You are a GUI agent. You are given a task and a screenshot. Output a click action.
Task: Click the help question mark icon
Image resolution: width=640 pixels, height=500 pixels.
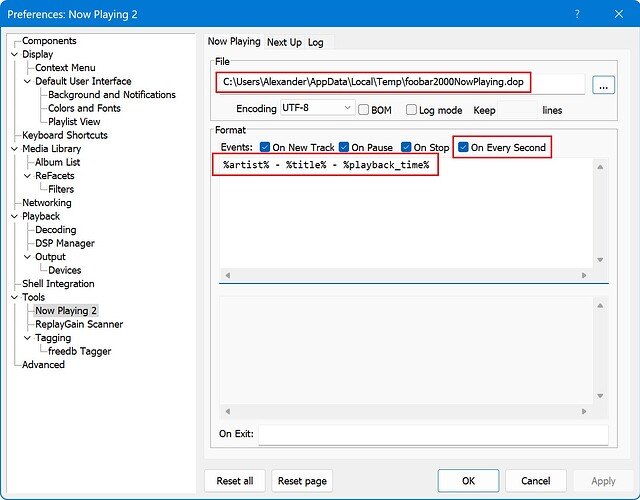(x=577, y=14)
